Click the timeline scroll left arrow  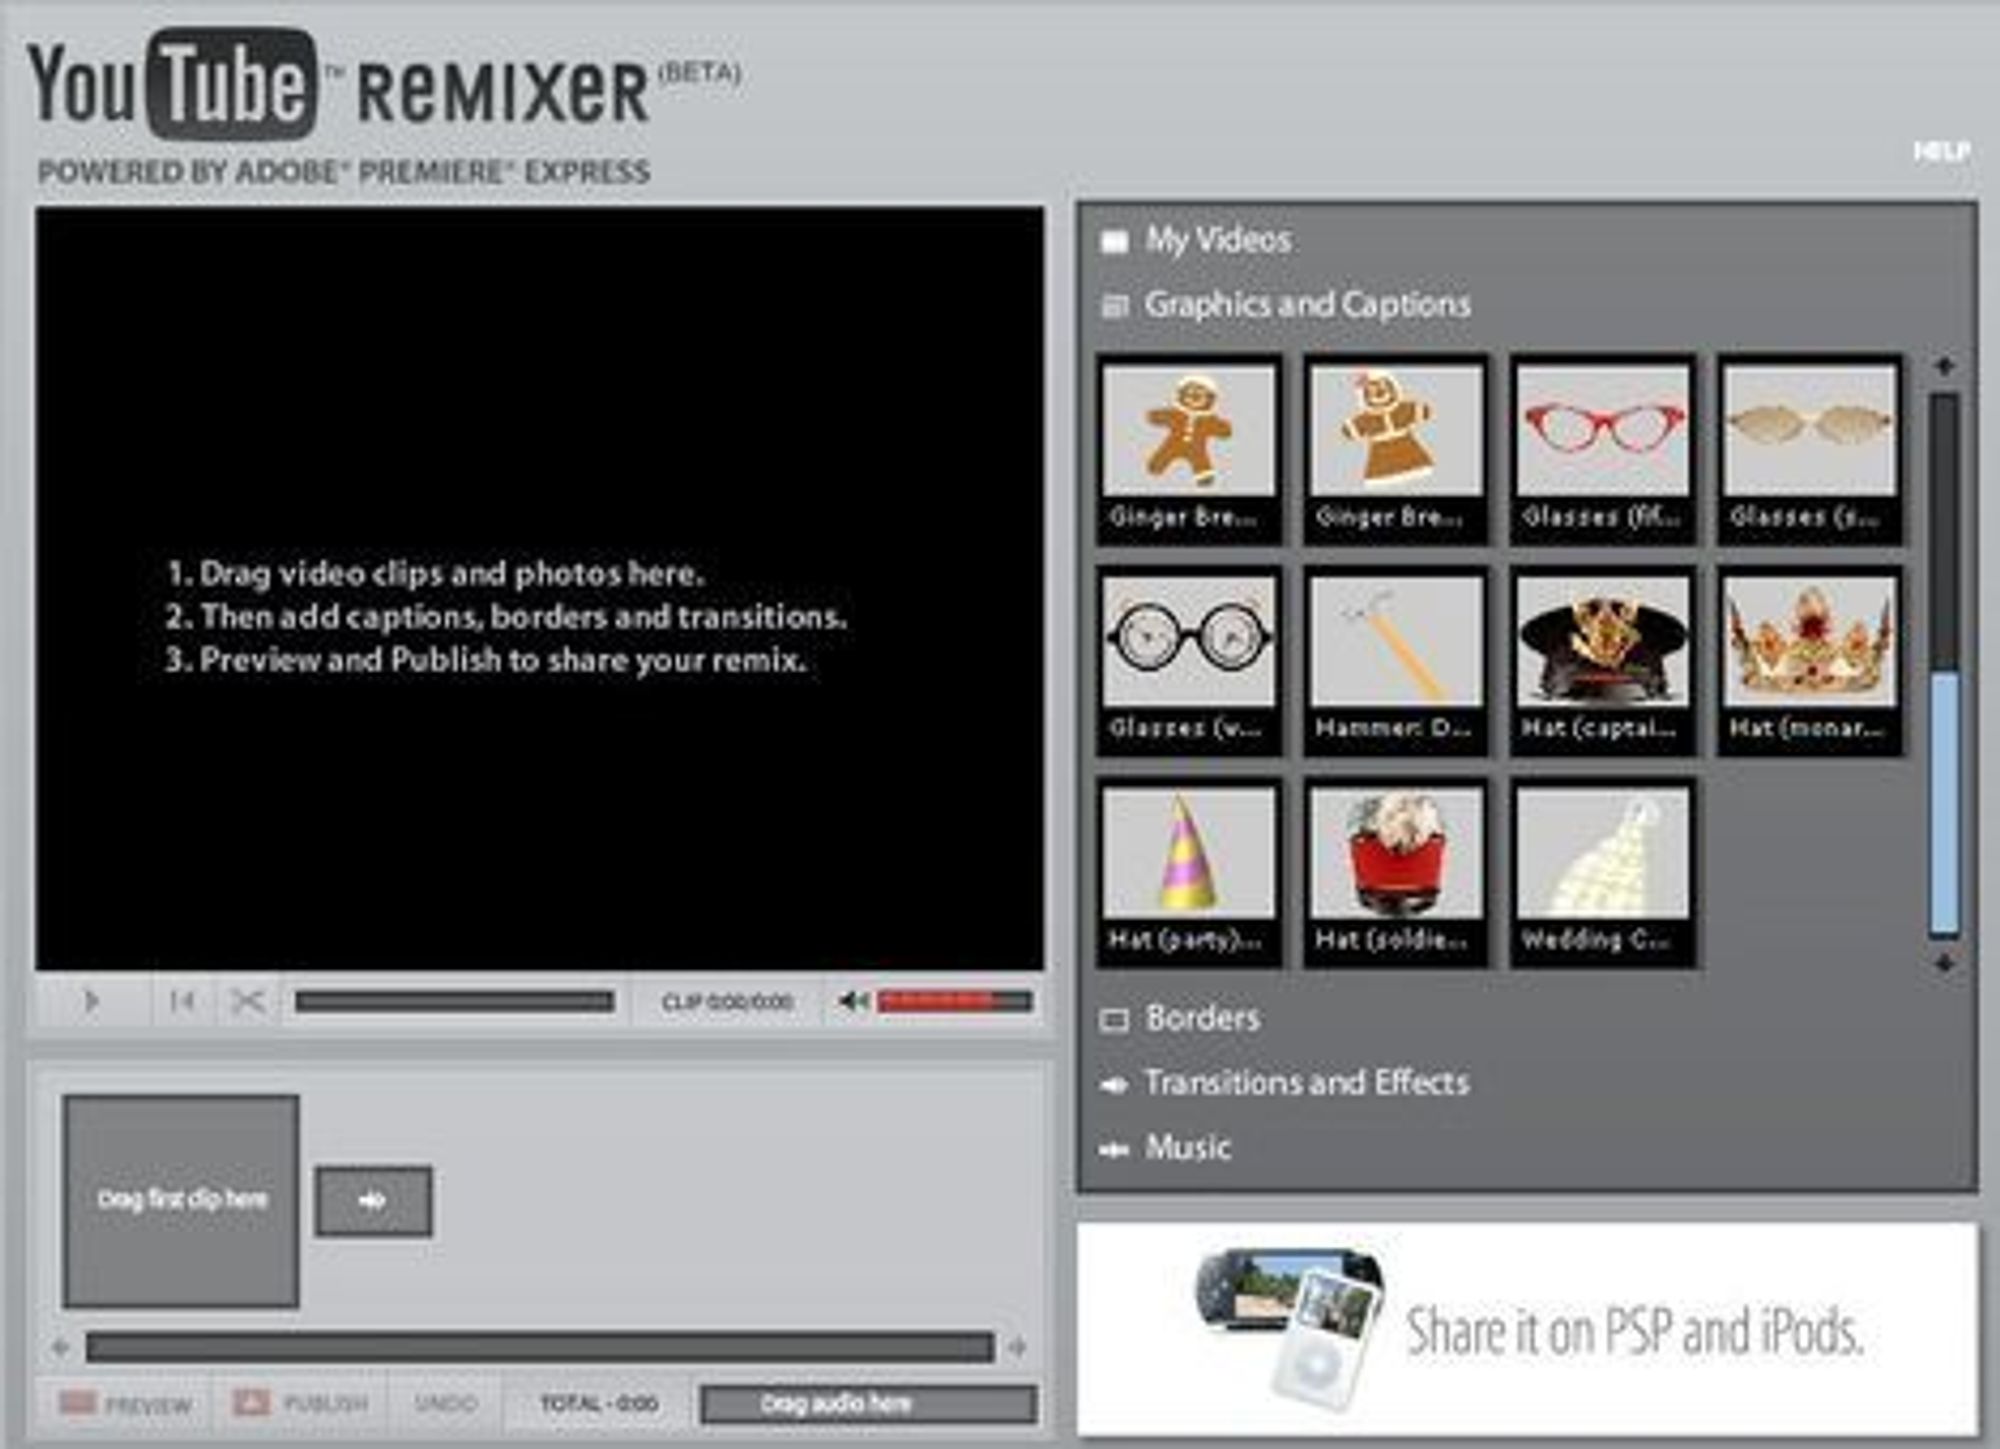(61, 1348)
